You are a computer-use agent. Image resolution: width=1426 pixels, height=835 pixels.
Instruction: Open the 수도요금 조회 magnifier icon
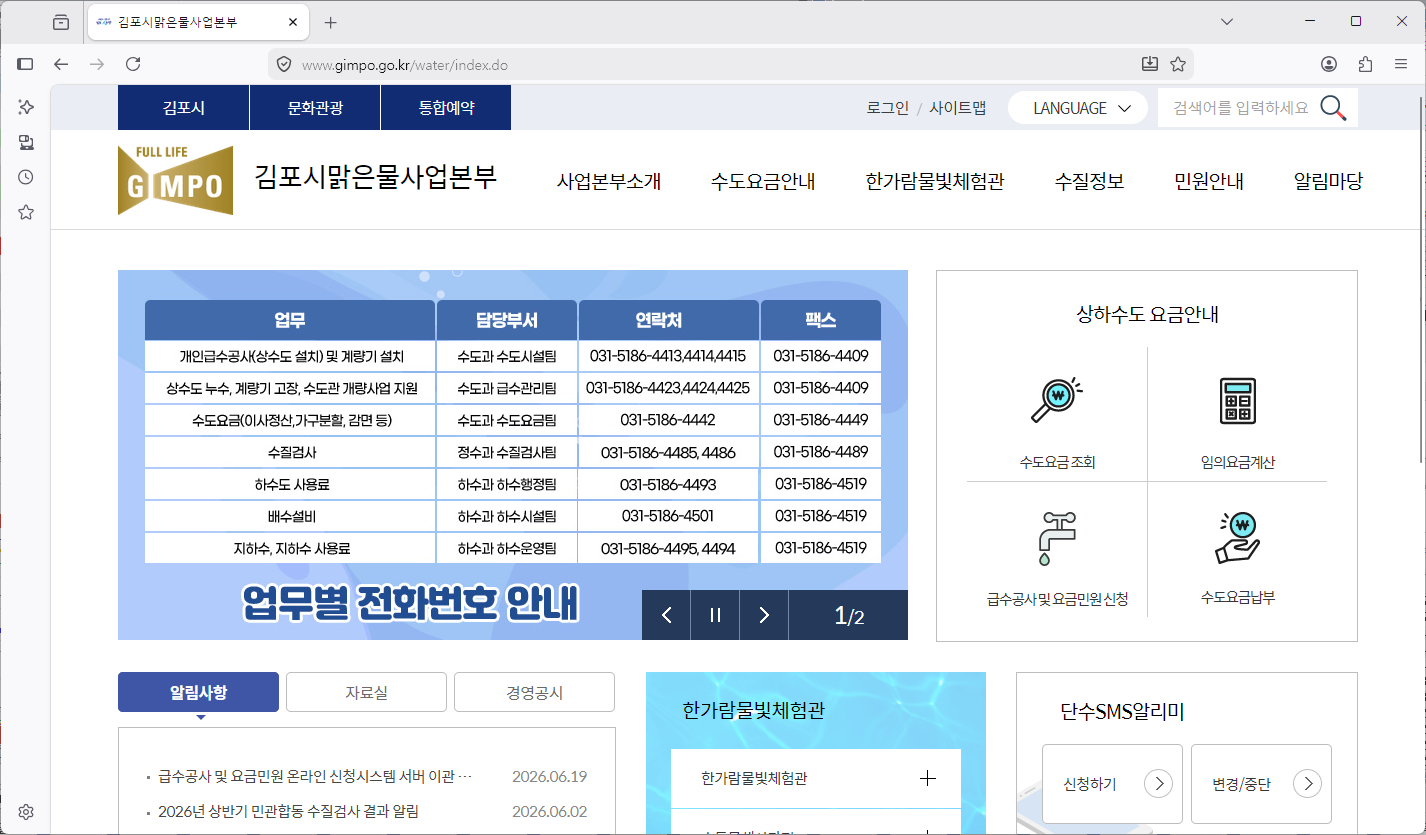1056,399
